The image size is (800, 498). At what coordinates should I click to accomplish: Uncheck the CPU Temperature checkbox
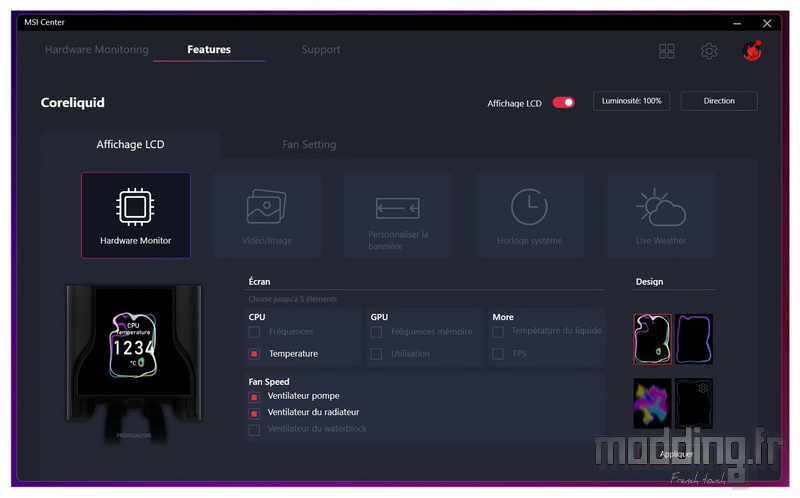tap(254, 354)
